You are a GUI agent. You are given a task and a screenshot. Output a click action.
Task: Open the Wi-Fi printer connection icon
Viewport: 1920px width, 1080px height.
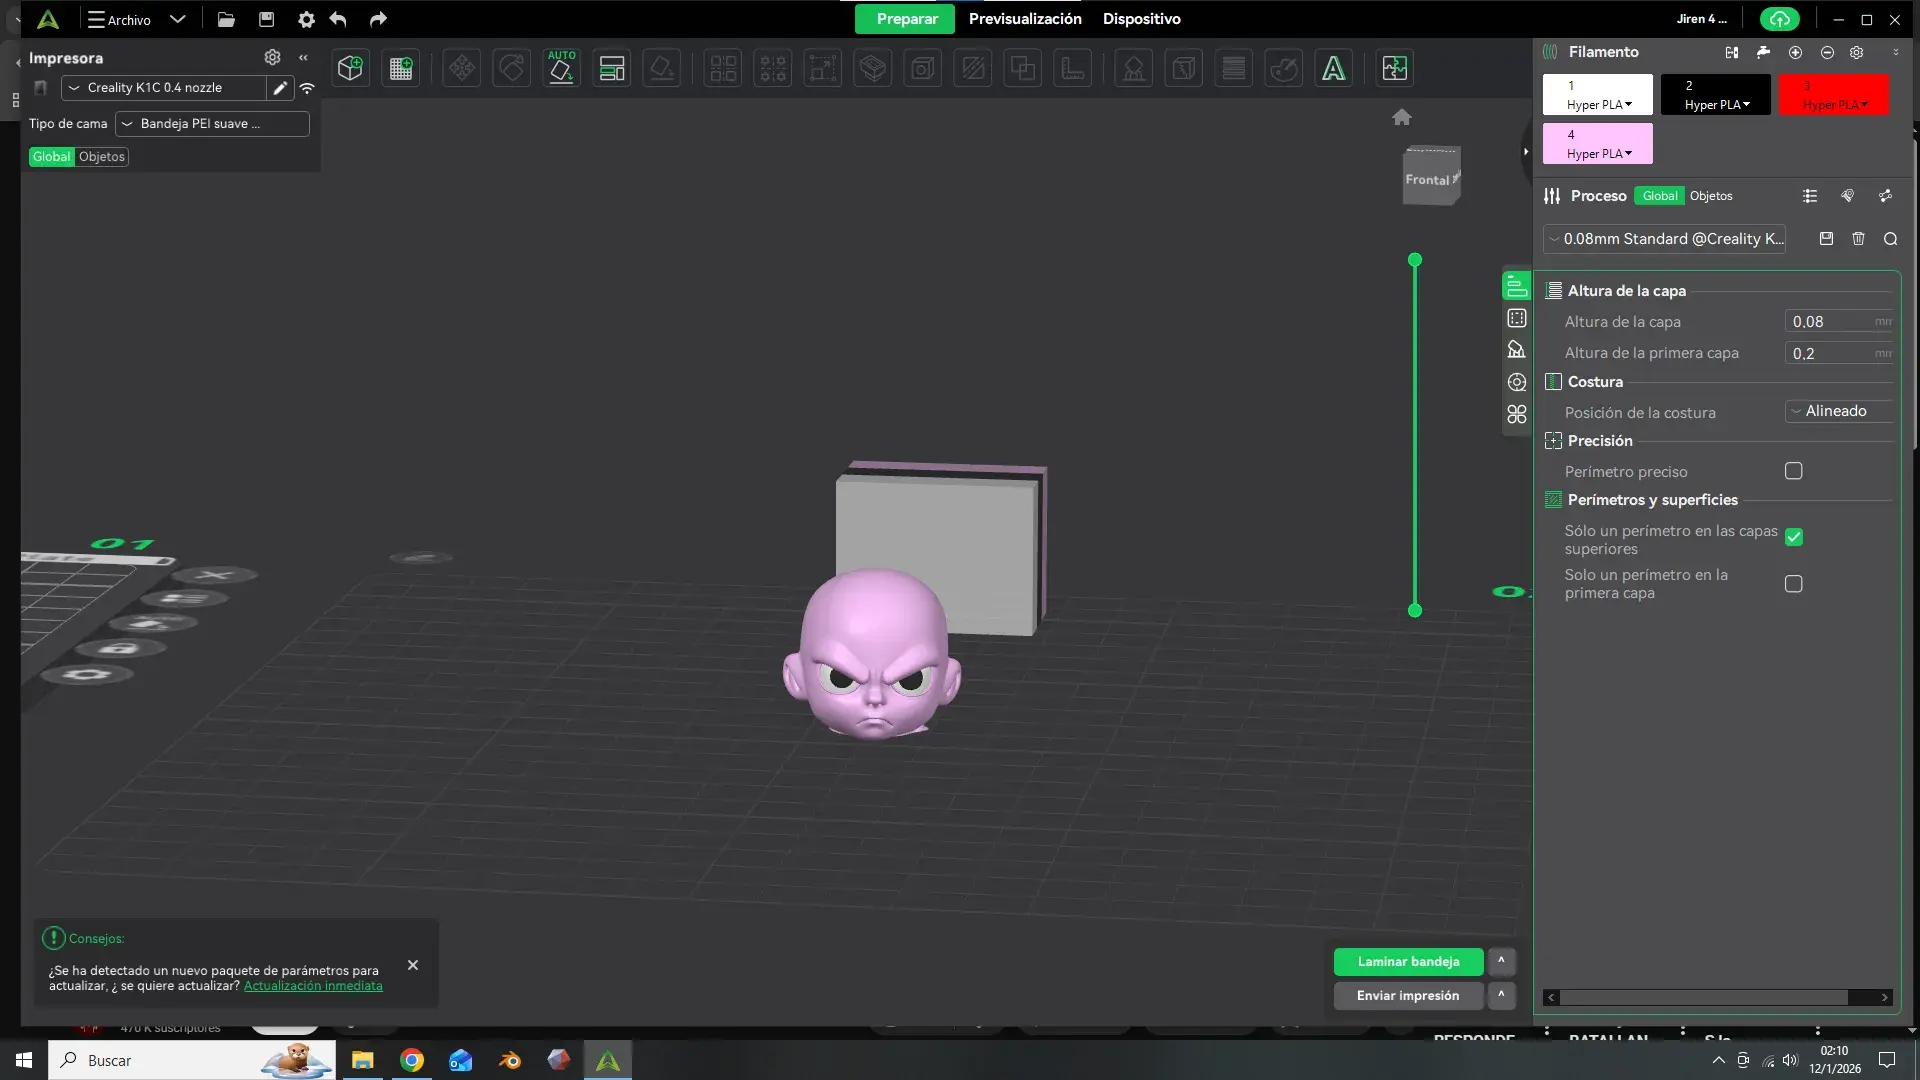click(307, 88)
